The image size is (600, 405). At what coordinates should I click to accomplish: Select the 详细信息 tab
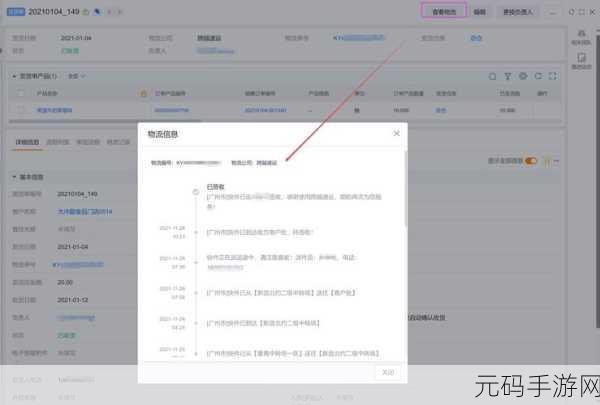point(28,142)
